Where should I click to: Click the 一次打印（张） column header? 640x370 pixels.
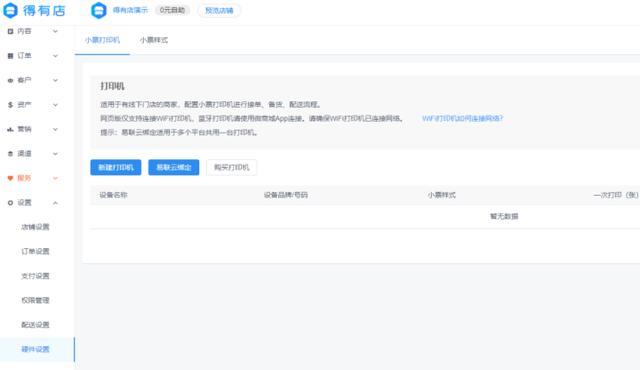(x=616, y=195)
